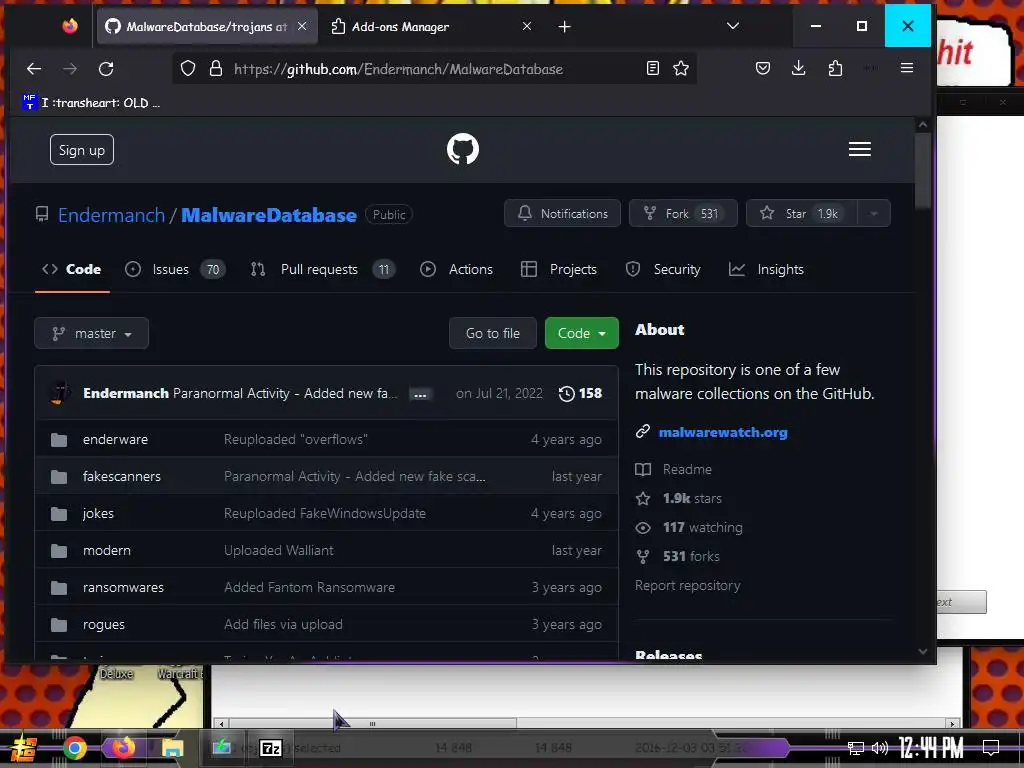Click the volume speaker tray icon
The width and height of the screenshot is (1024, 768).
pos(880,748)
